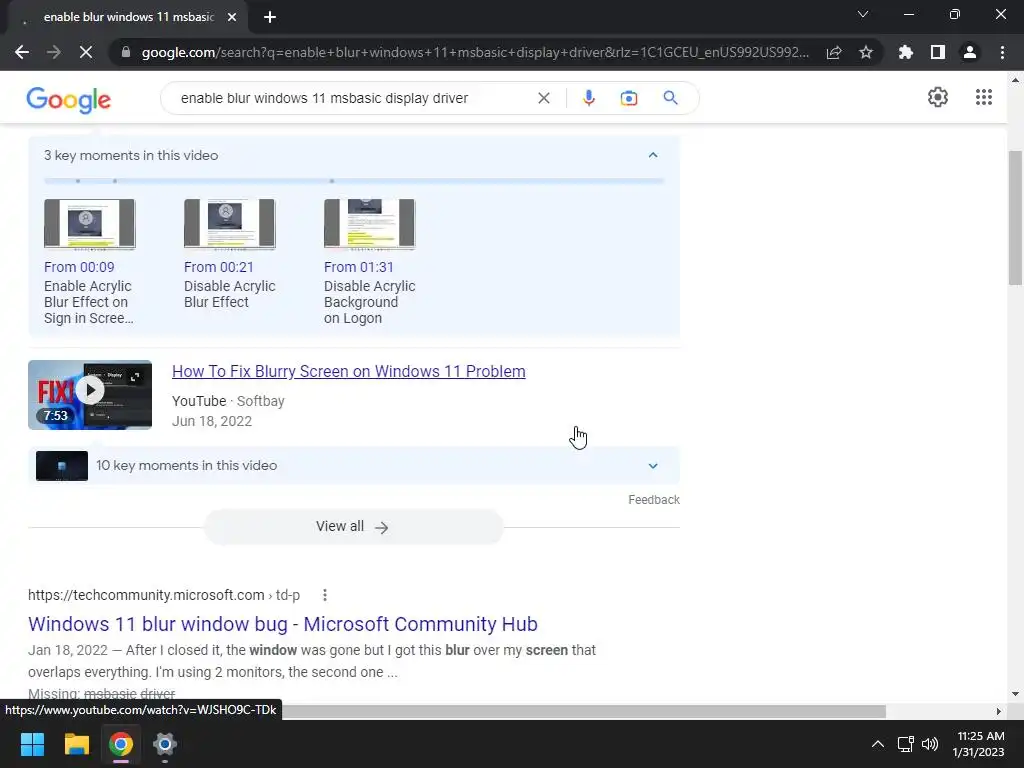The width and height of the screenshot is (1024, 768).
Task: Start voice search with the microphone
Action: point(588,98)
